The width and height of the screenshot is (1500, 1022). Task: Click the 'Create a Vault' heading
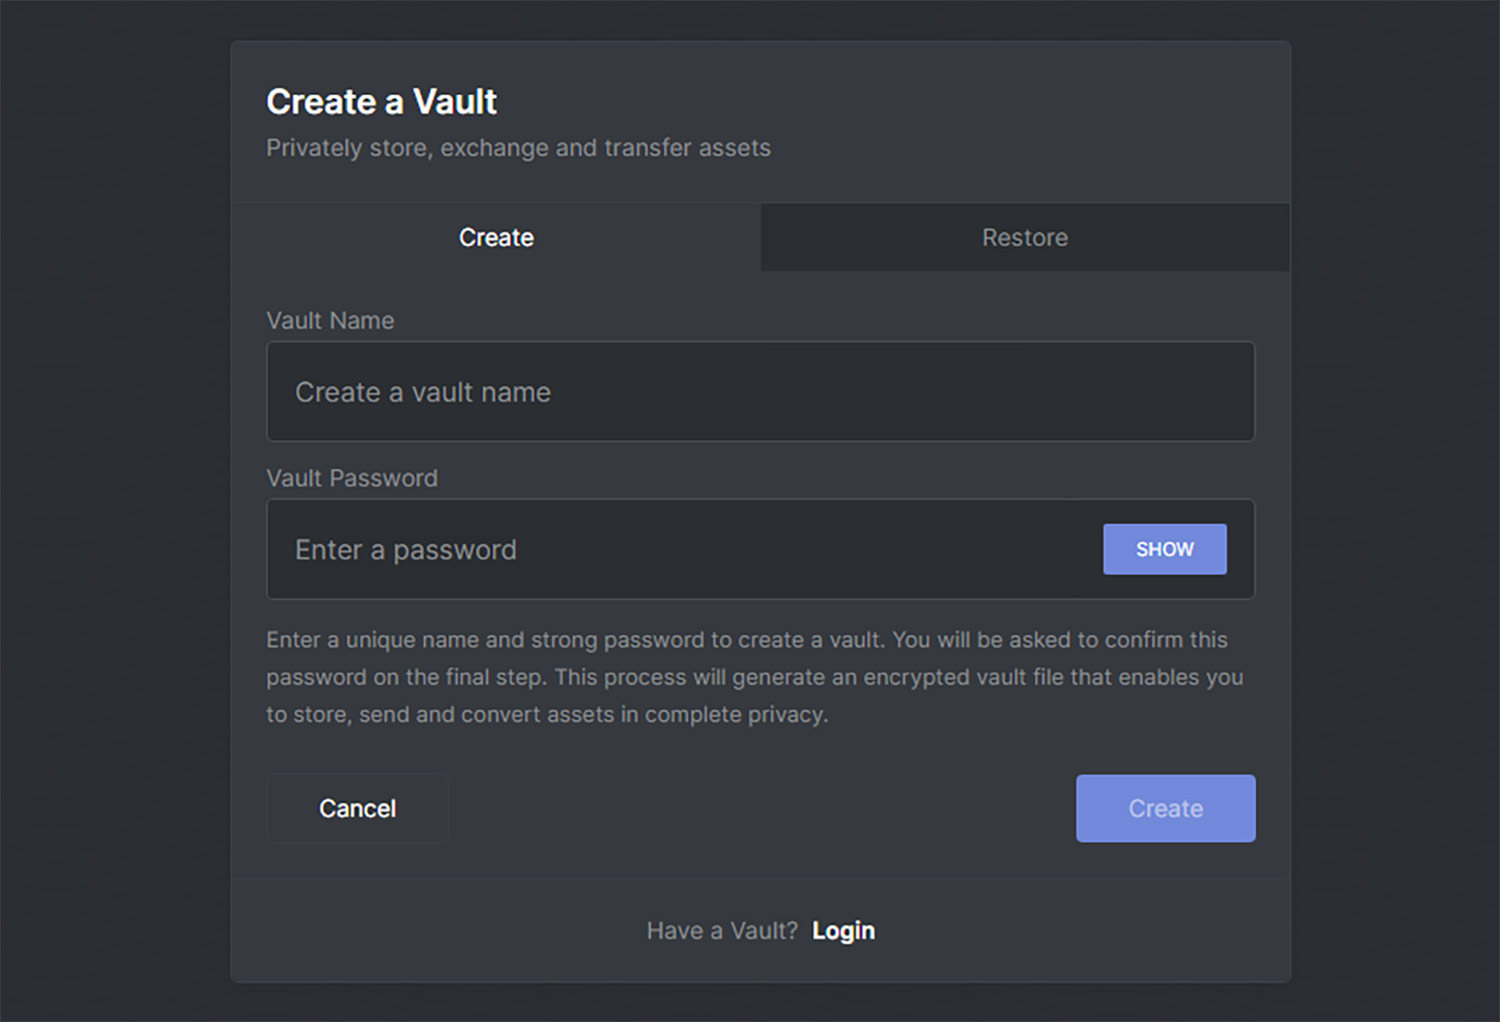tap(381, 102)
